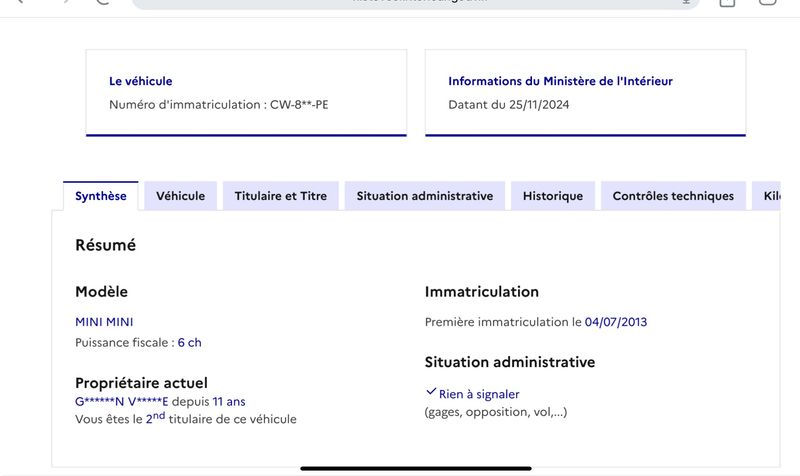Click first registration date 04/07/2013
Image resolution: width=800 pixels, height=476 pixels.
pos(616,322)
